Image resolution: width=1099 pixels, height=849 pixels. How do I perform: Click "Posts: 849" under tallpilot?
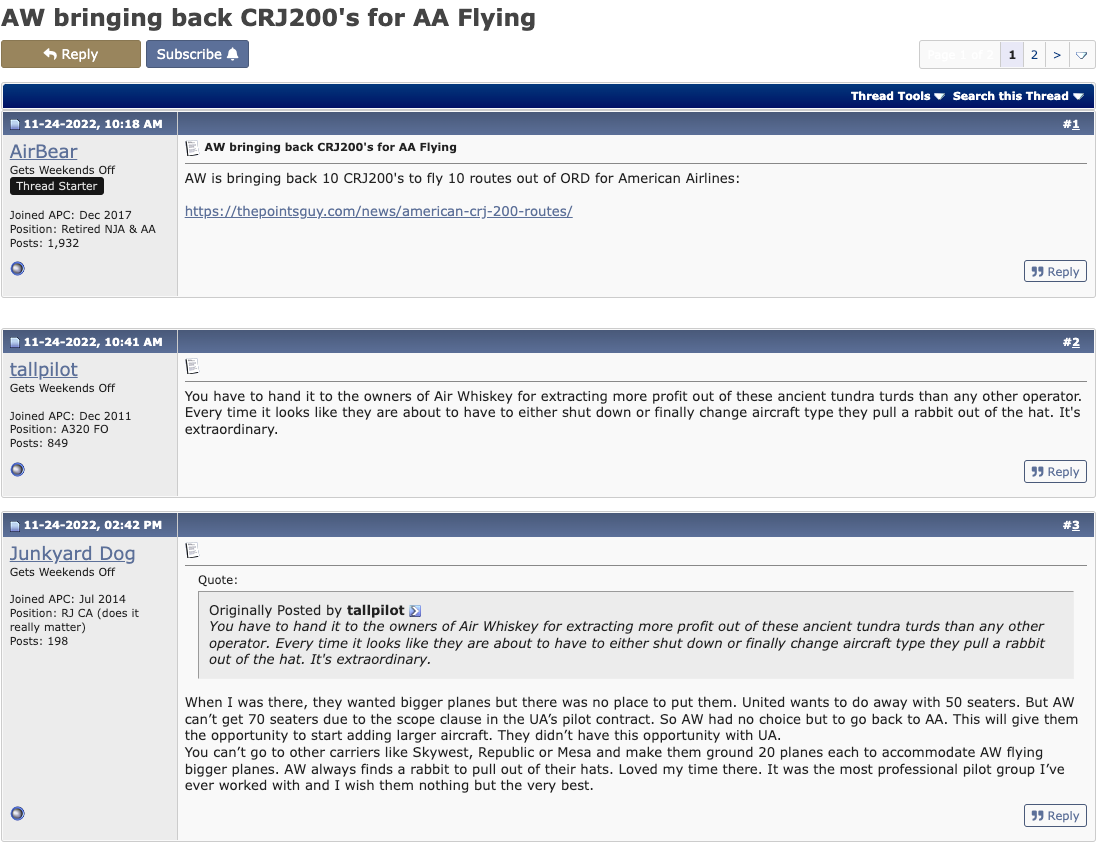[39, 443]
